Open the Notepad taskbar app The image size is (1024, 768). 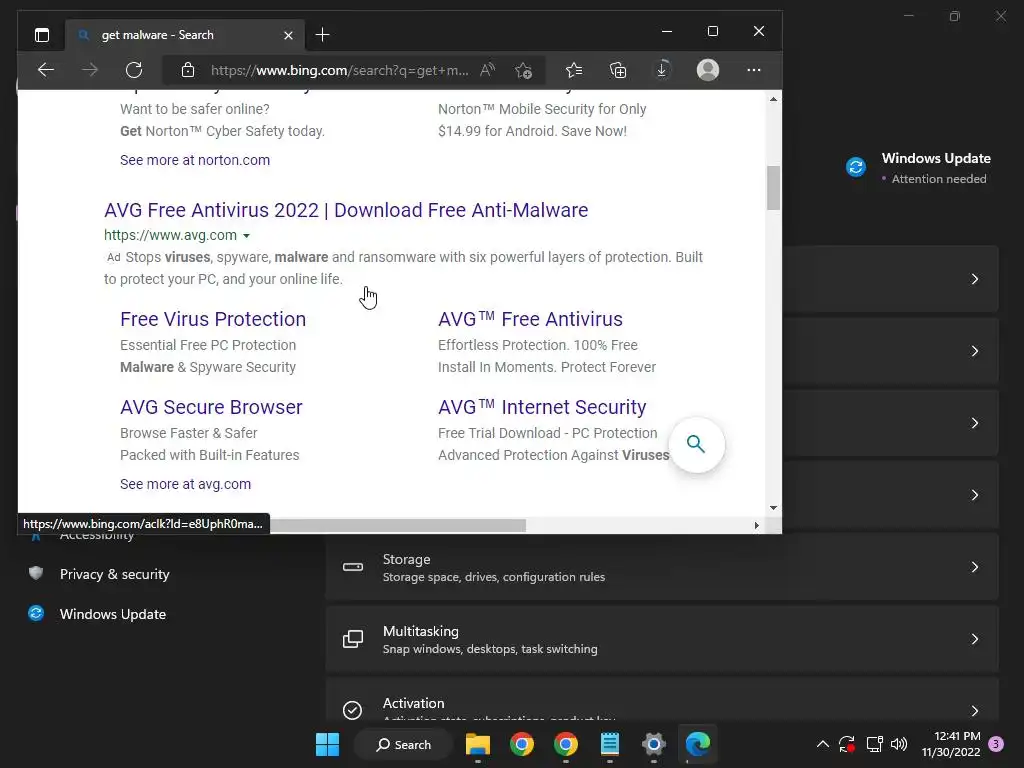[609, 744]
